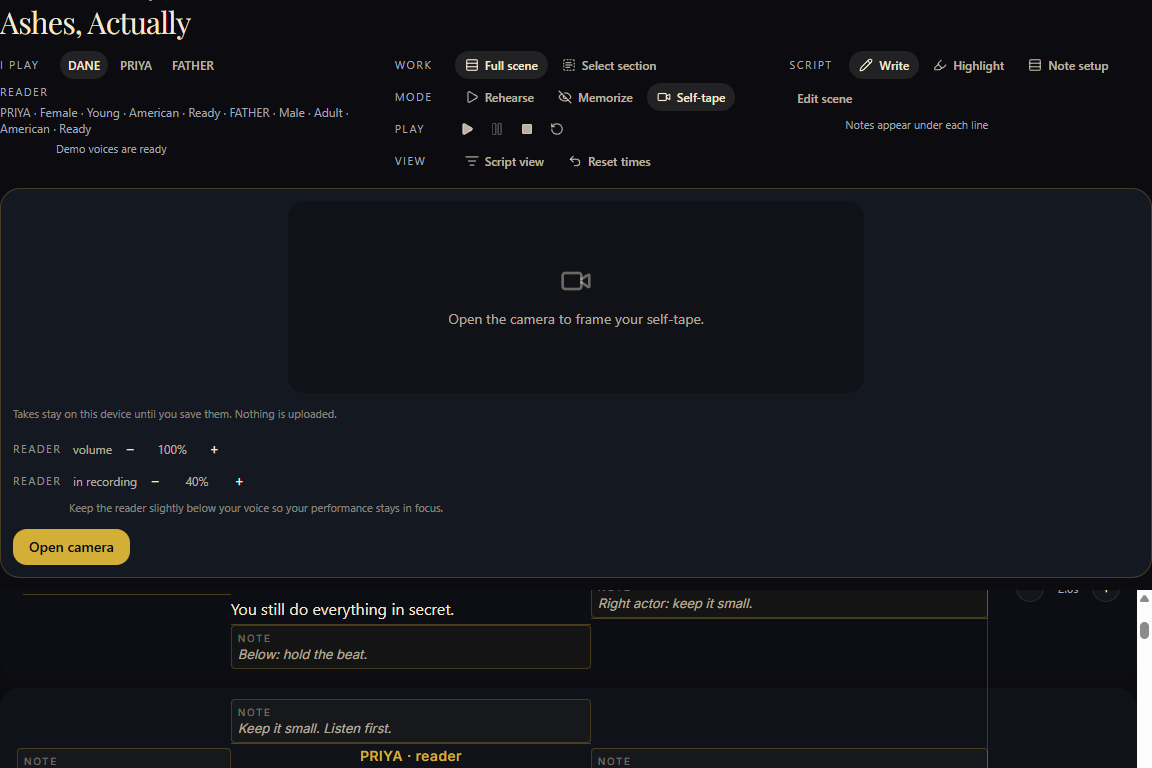Reset times for the scene
Image resolution: width=1152 pixels, height=768 pixels.
pos(610,162)
